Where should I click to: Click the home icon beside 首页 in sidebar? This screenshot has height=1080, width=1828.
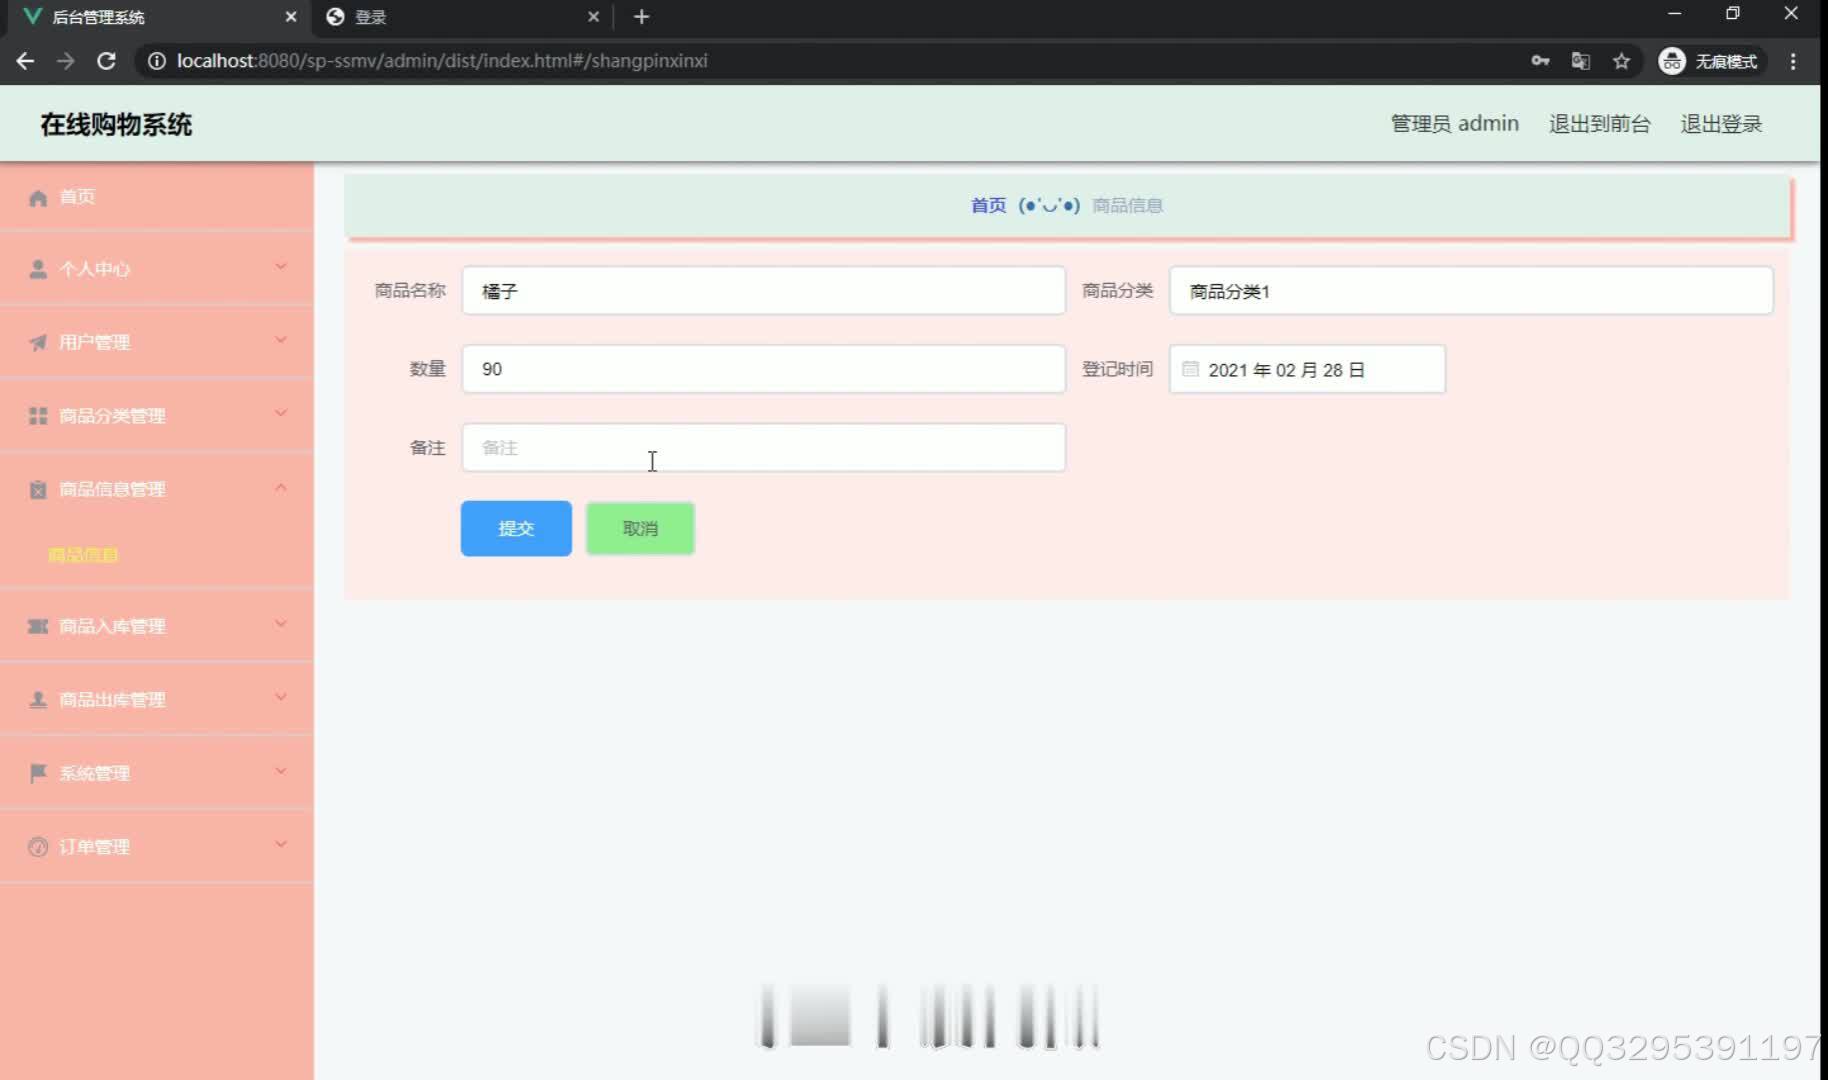click(x=38, y=197)
